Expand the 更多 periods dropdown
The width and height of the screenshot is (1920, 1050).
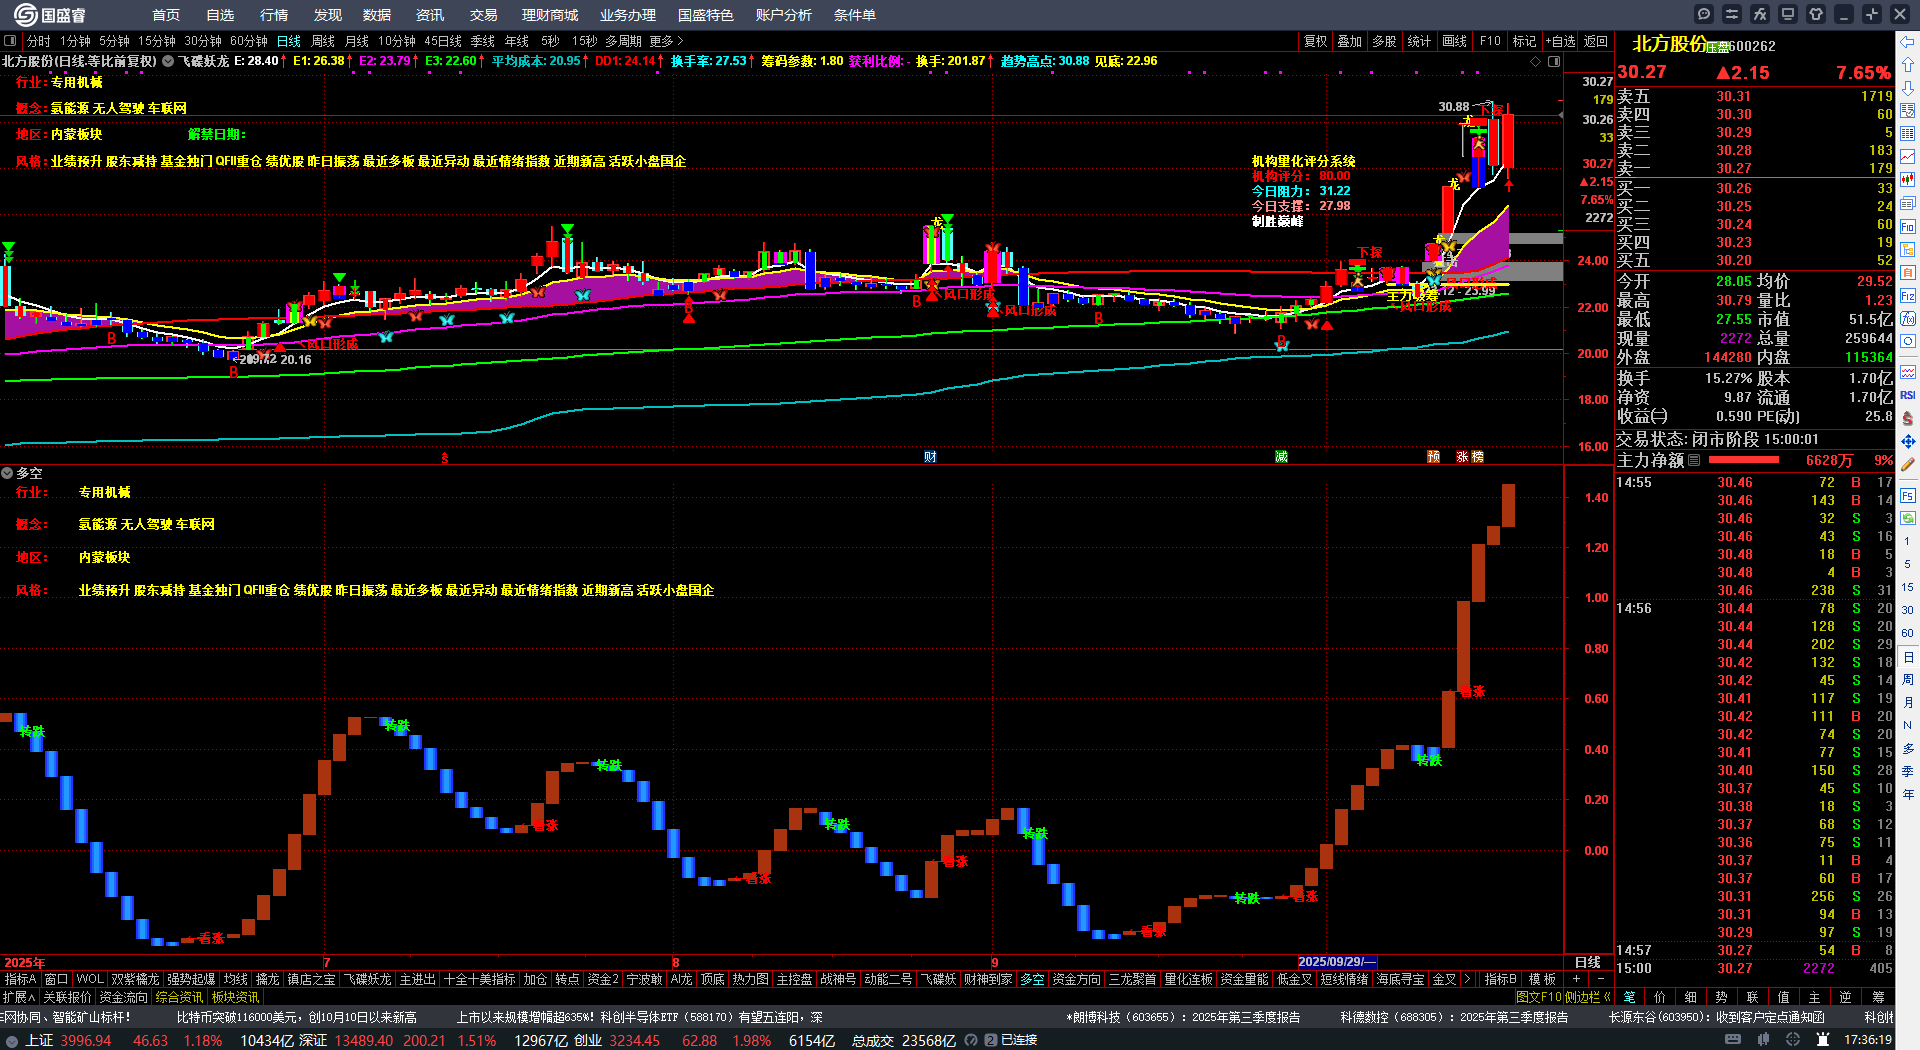point(666,41)
